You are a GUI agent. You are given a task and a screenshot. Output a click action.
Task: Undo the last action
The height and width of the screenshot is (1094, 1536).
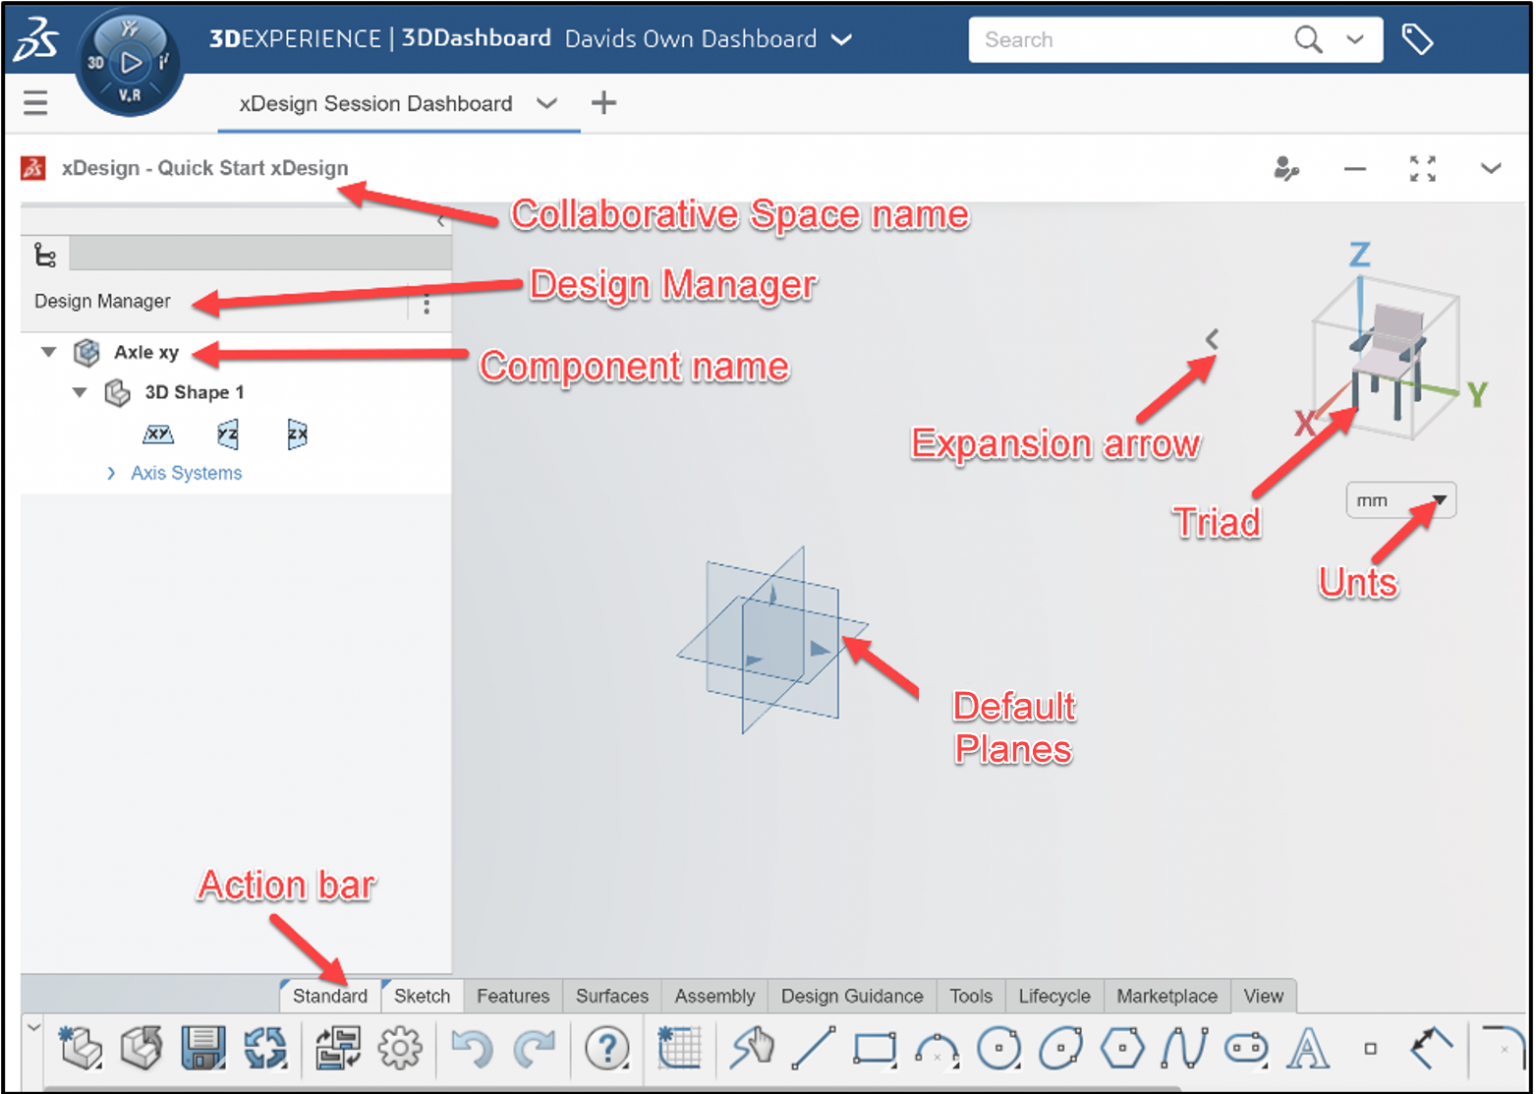click(471, 1048)
